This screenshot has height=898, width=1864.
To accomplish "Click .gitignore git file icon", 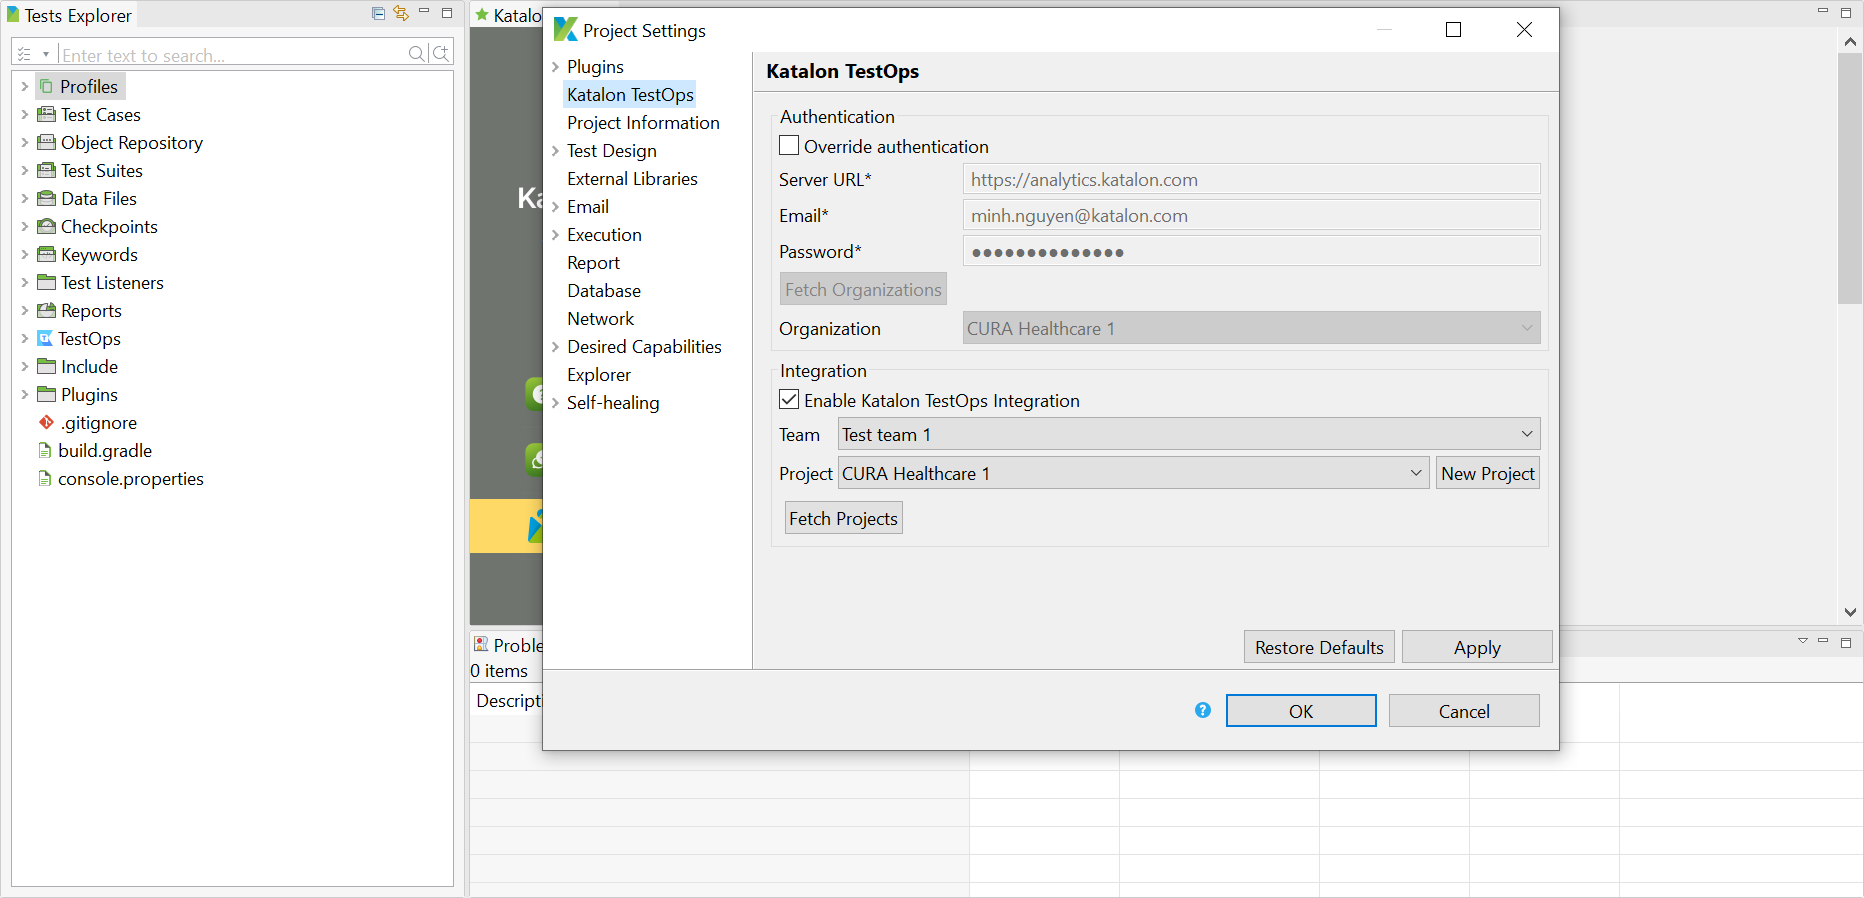I will [46, 422].
